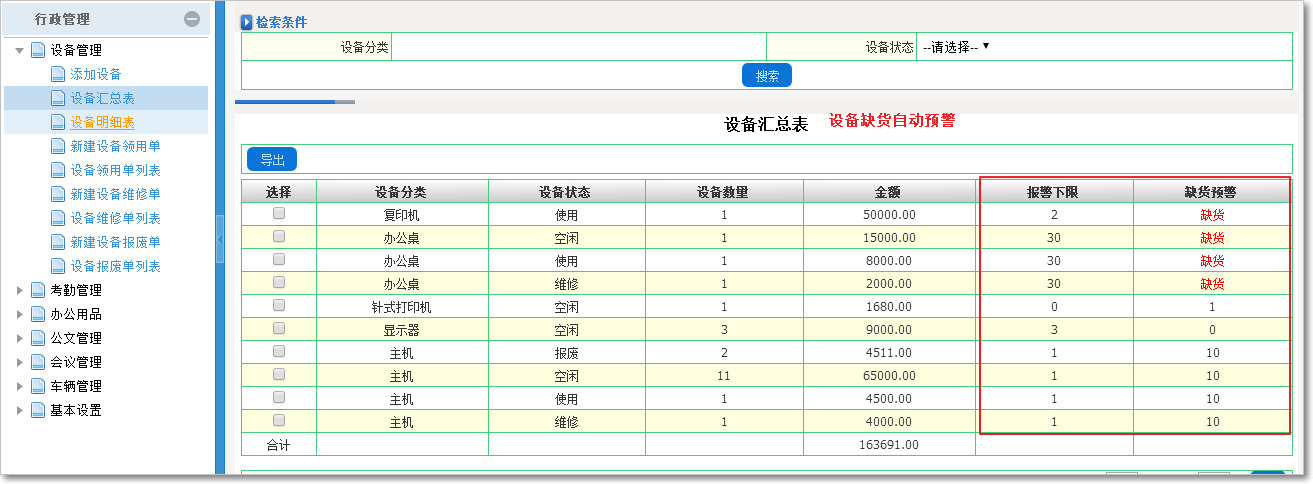Click the 针式打印机 category cell
Image resolution: width=1313 pixels, height=484 pixels.
(x=402, y=307)
